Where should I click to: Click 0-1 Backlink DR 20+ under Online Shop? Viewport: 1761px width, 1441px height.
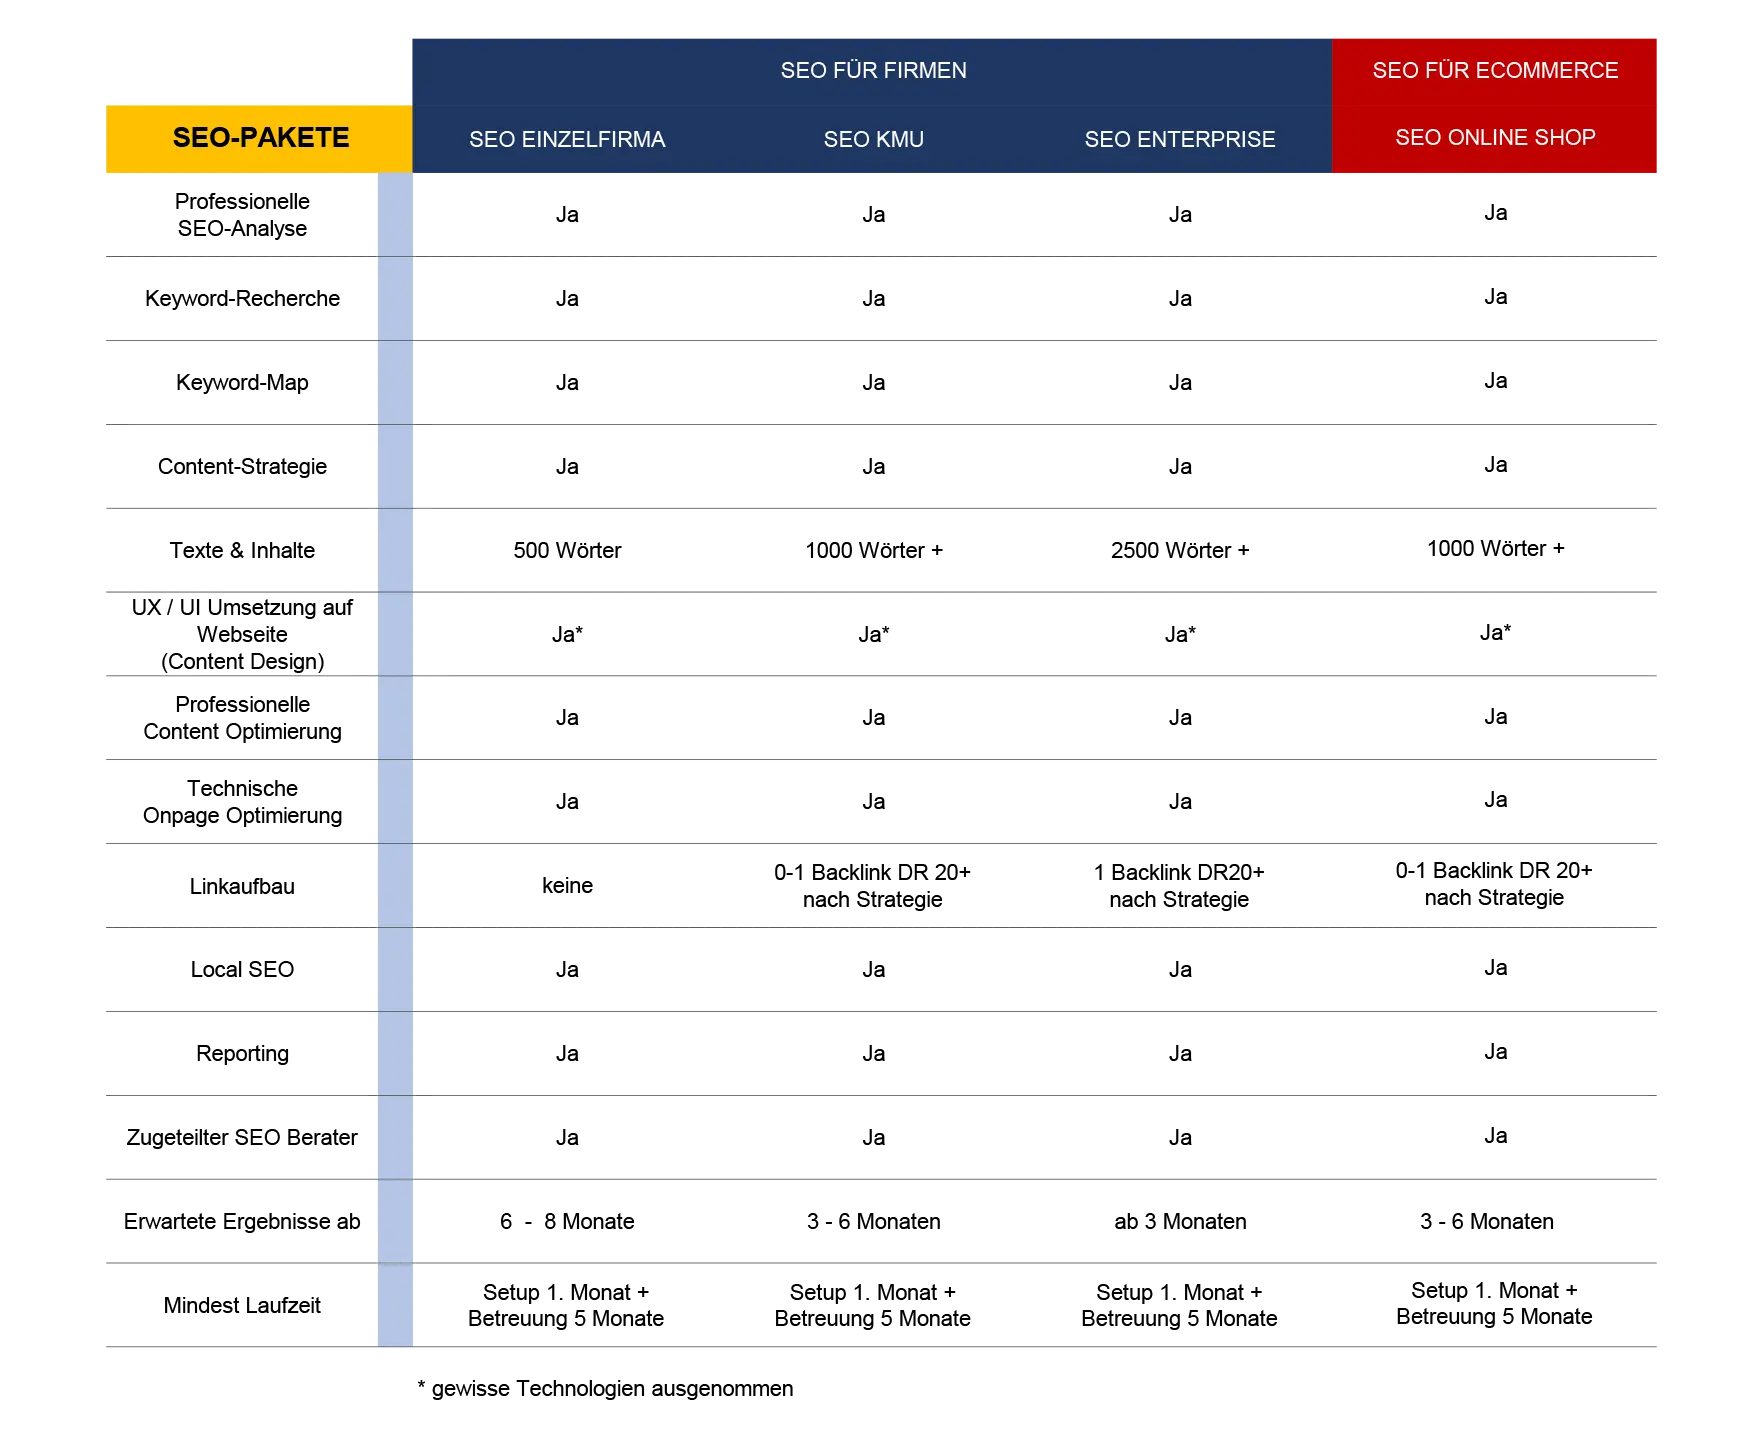click(x=1494, y=884)
